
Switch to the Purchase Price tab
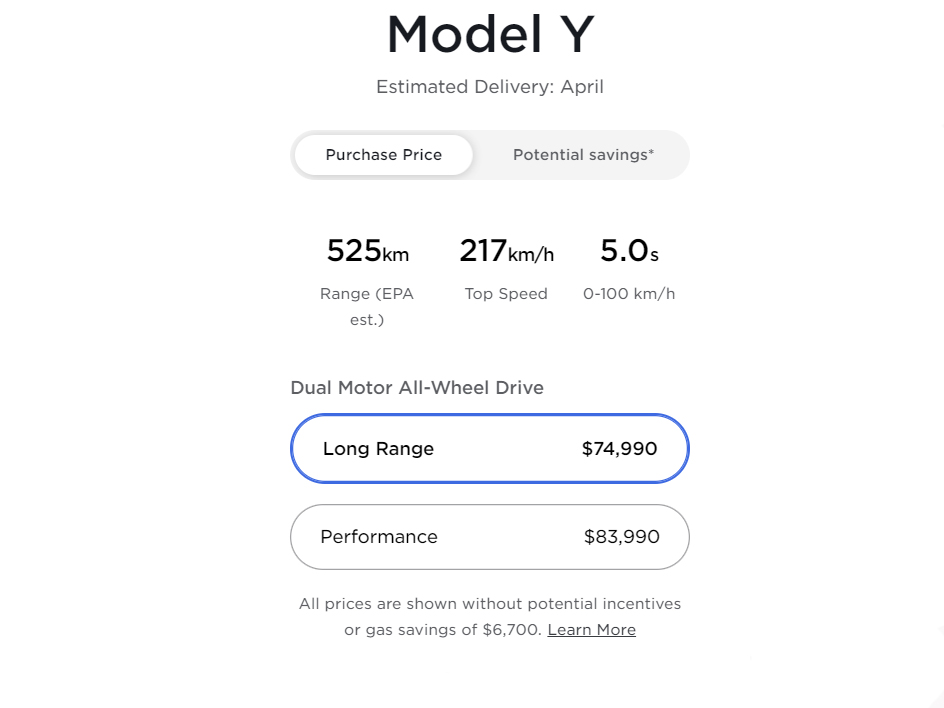[383, 155]
